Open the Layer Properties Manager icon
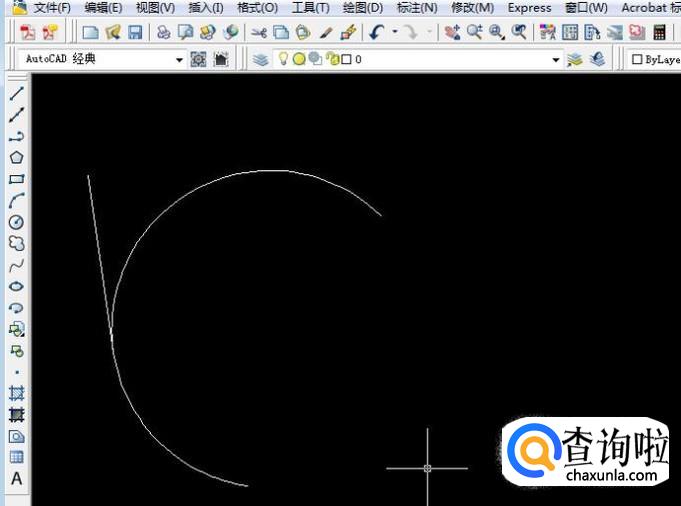Screen dimensions: 681x506 [261, 59]
